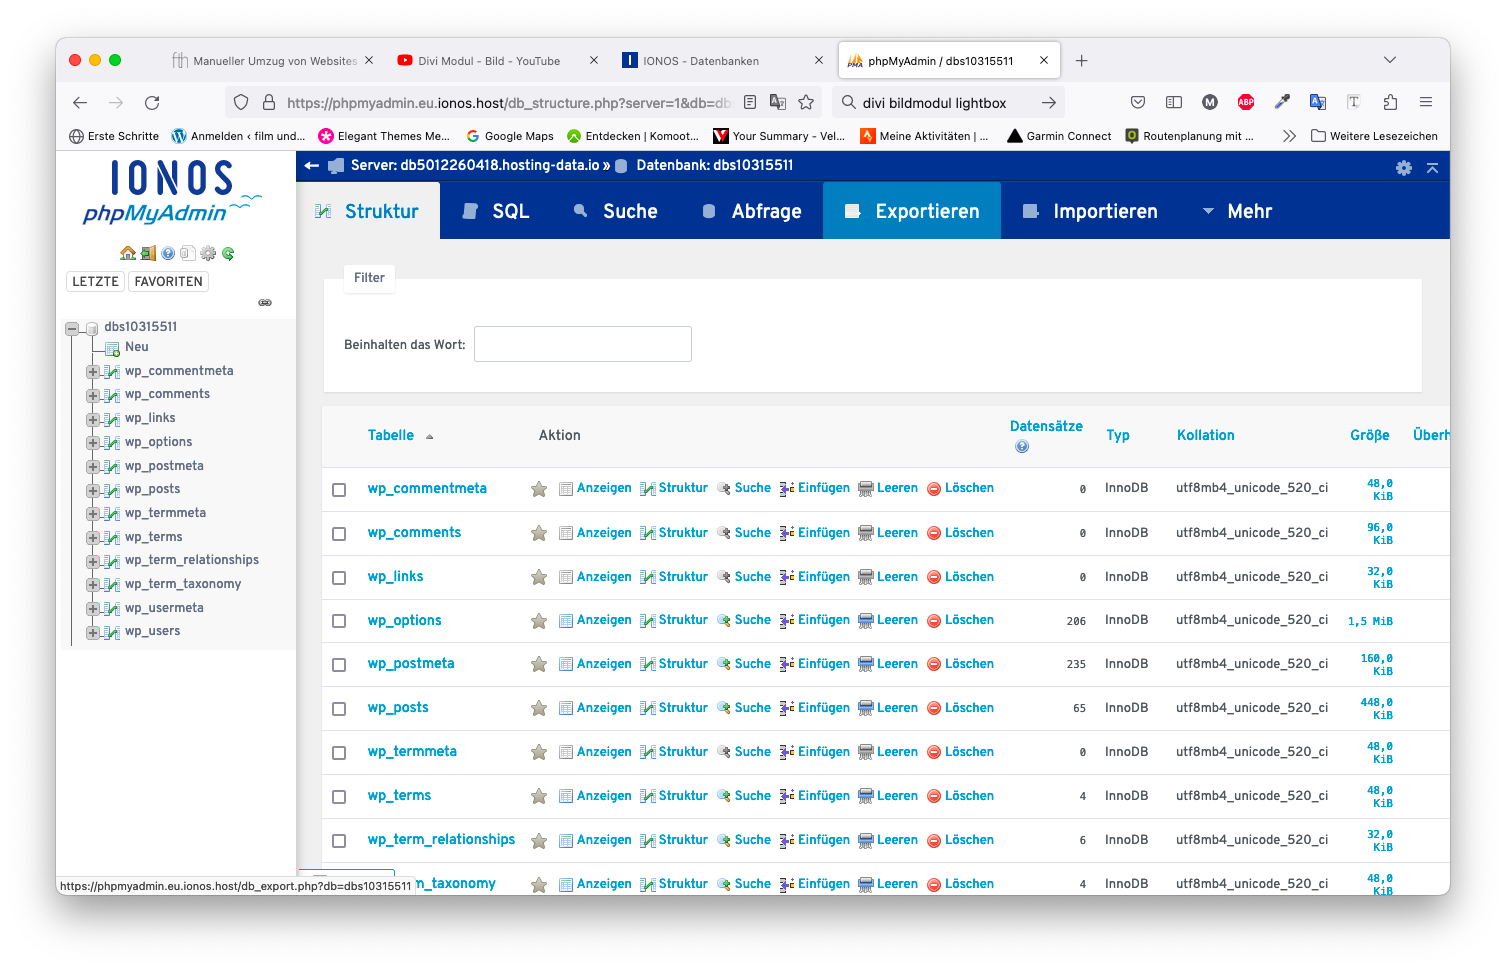
Task: Click the green reload navigation icon
Action: click(228, 253)
